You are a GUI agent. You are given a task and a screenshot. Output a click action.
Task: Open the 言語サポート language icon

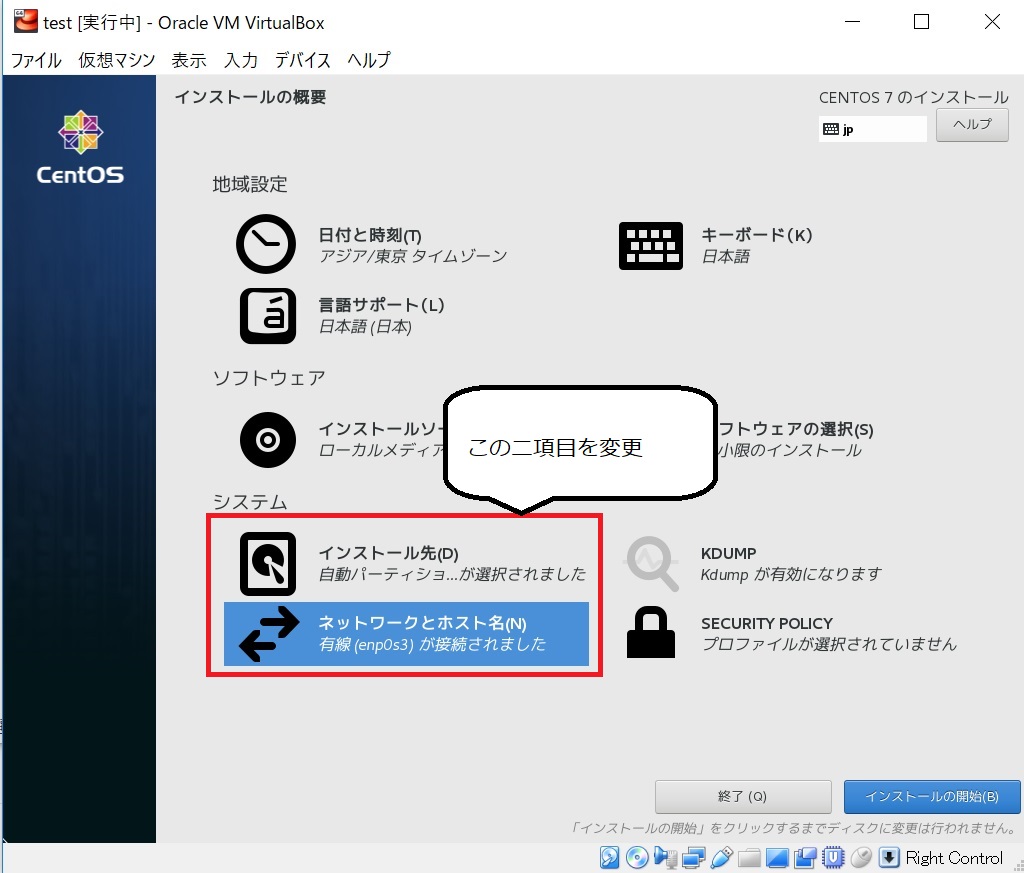268,316
